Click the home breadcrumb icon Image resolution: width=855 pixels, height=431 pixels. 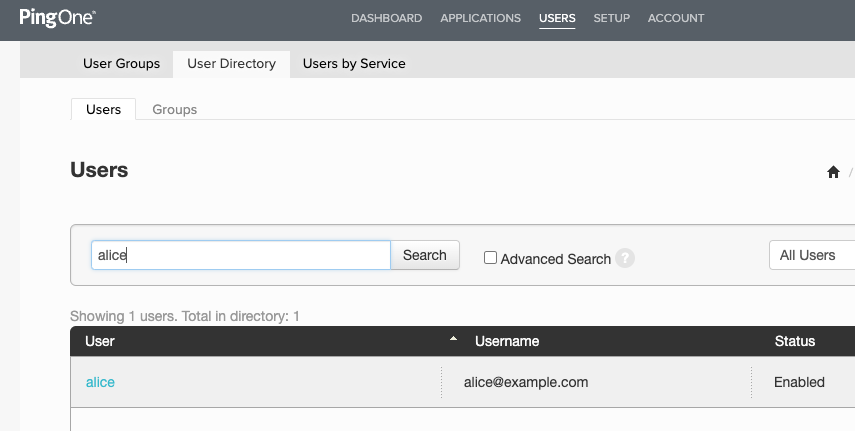coord(833,172)
